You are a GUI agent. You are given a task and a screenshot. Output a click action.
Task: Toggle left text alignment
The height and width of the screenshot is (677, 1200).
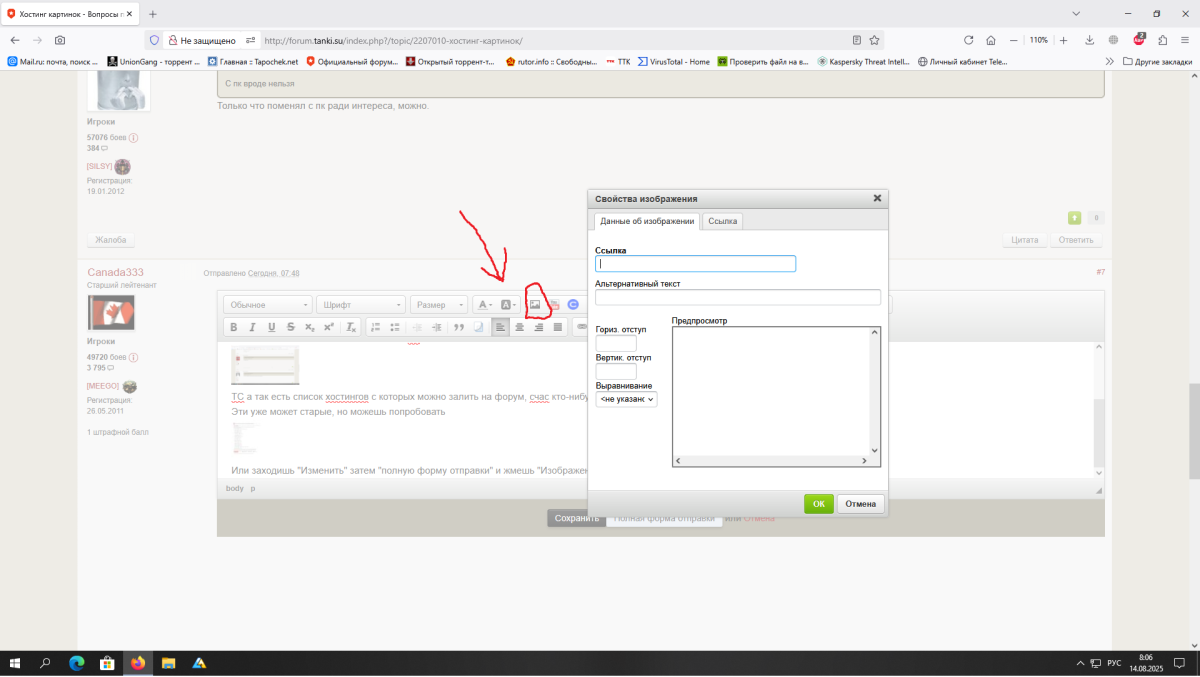coord(501,327)
